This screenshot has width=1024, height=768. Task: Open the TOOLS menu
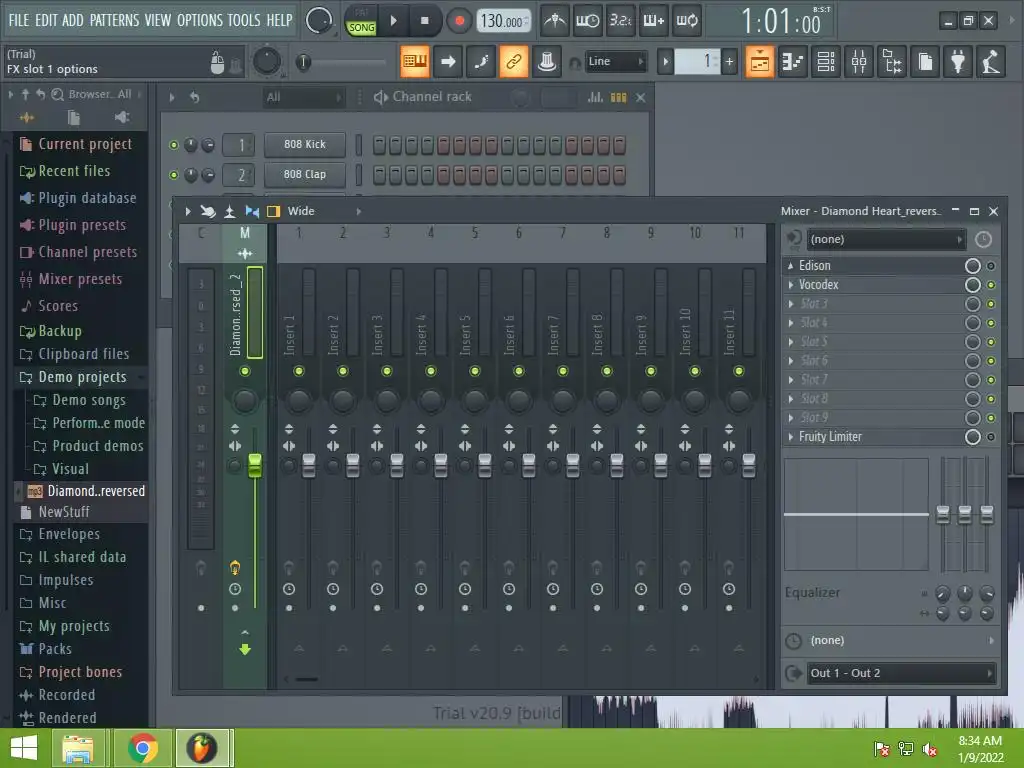click(244, 20)
